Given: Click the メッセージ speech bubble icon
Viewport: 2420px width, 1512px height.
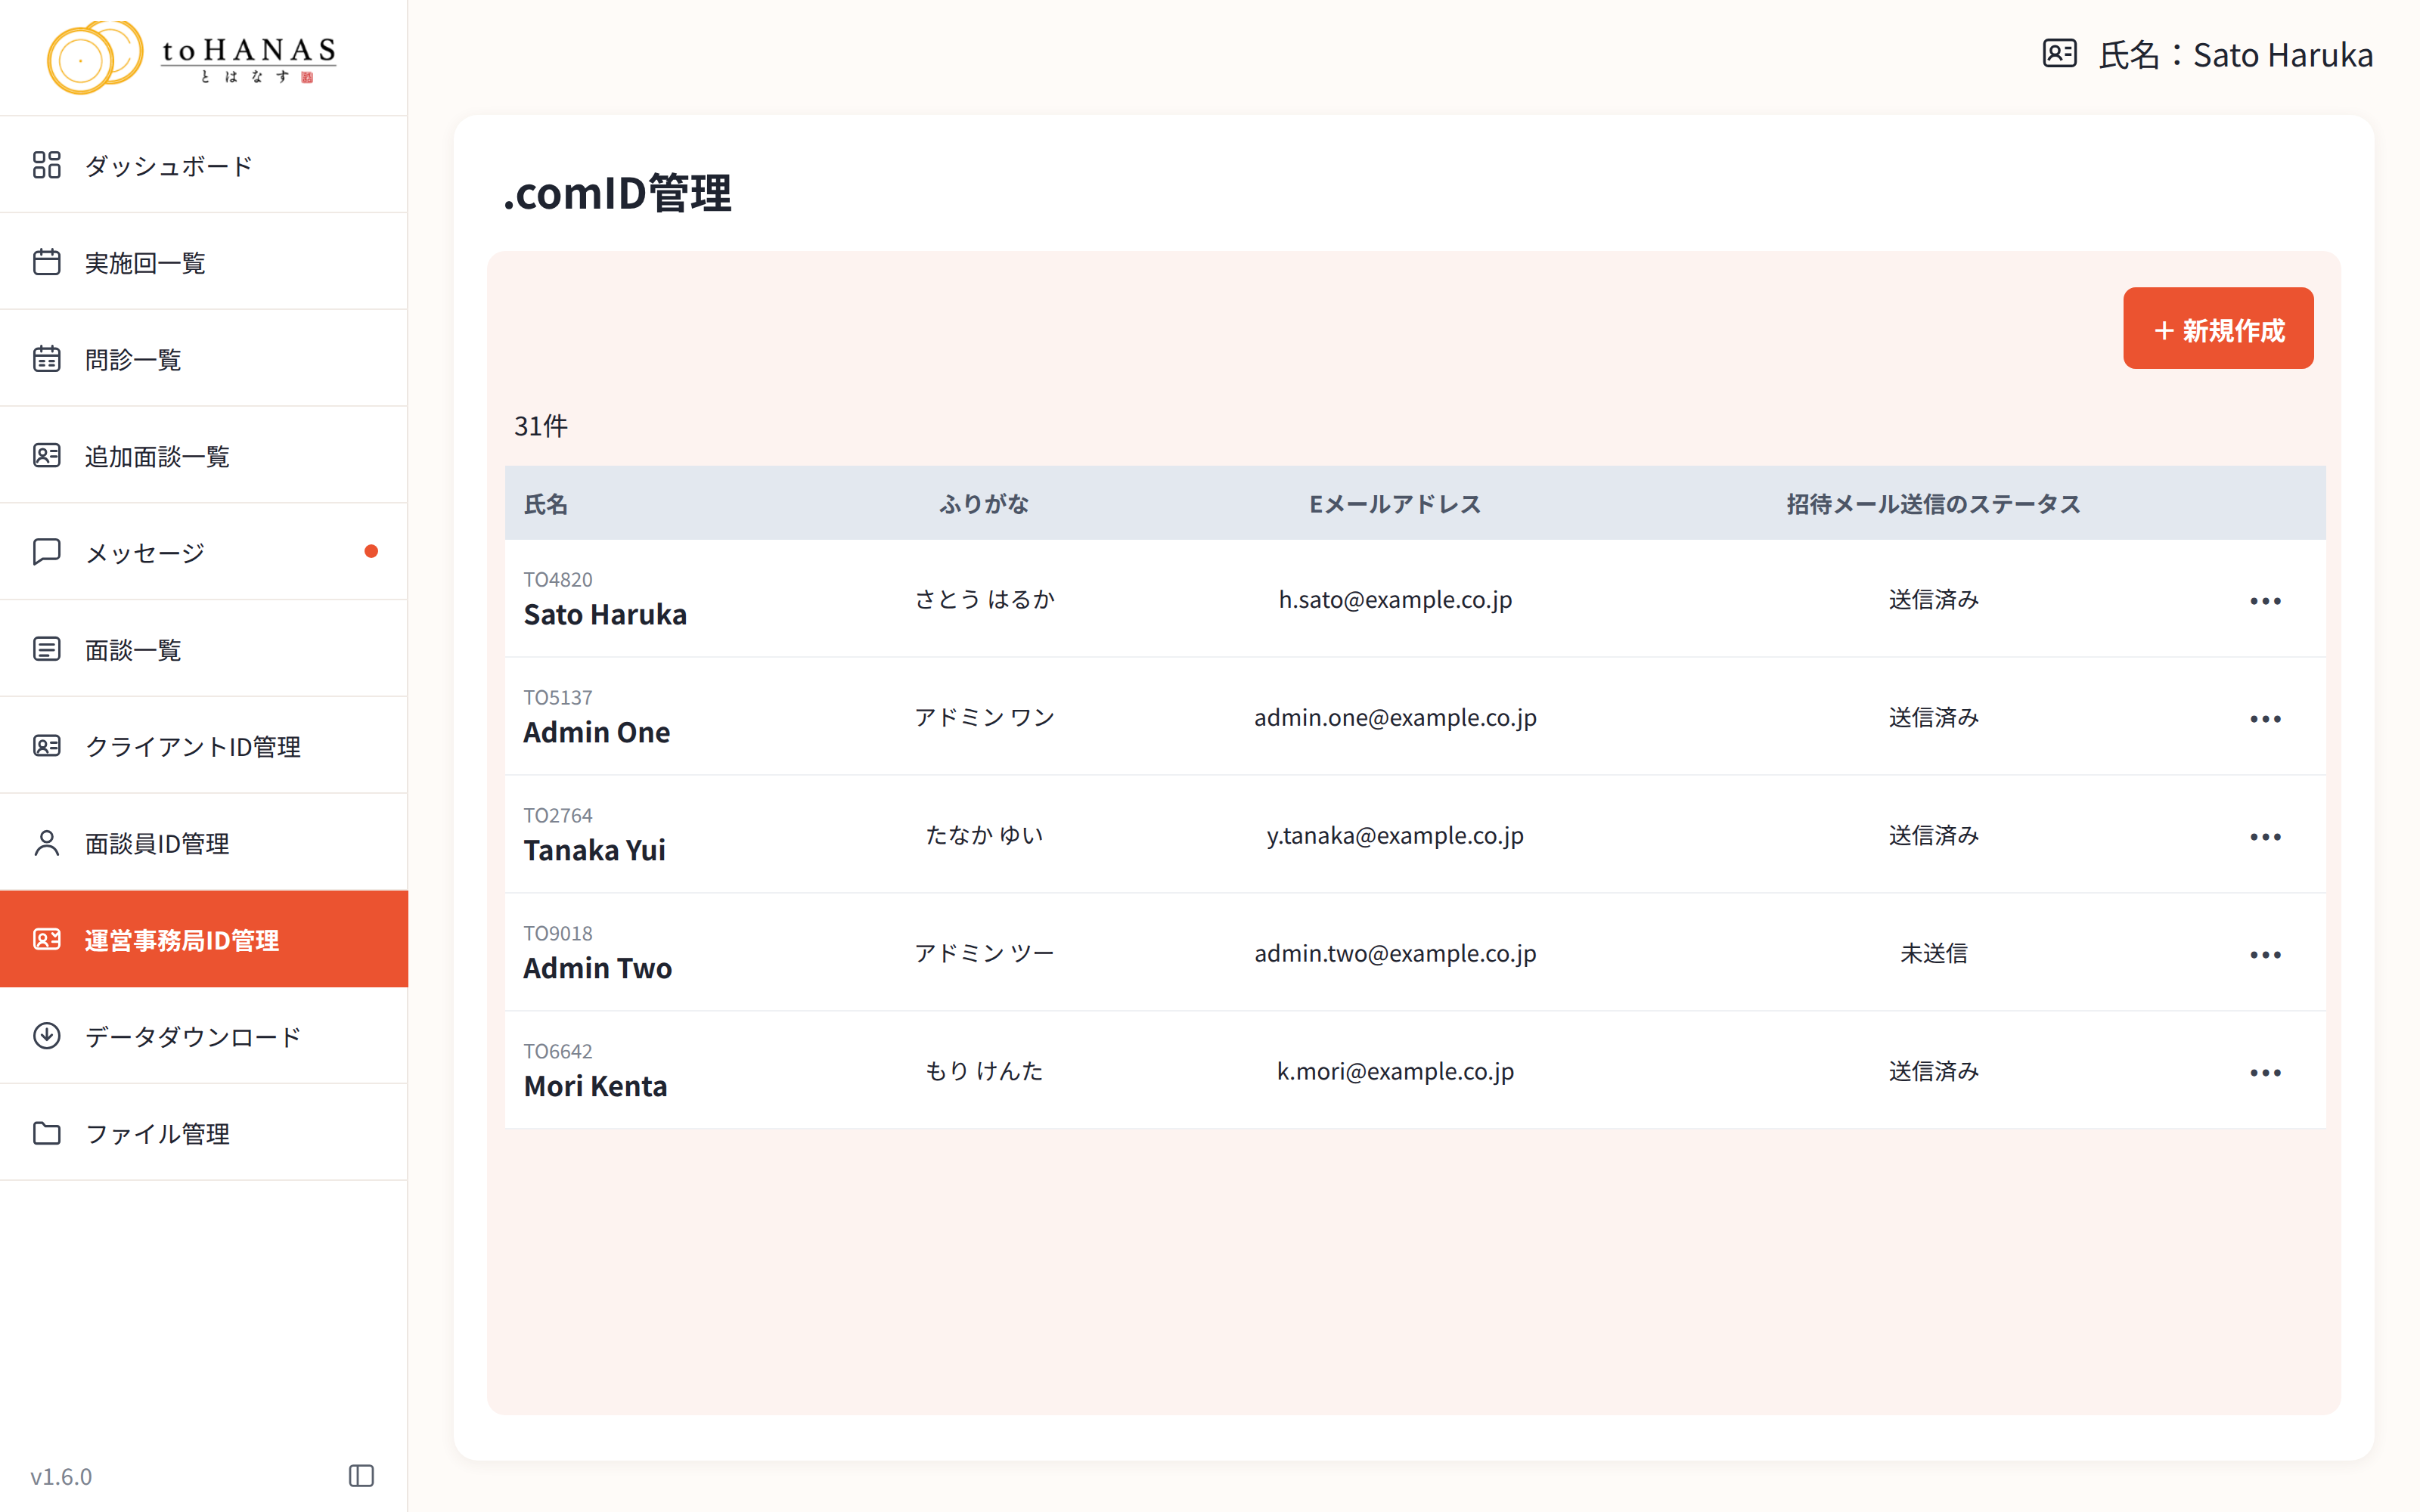Looking at the screenshot, I should coord(47,552).
